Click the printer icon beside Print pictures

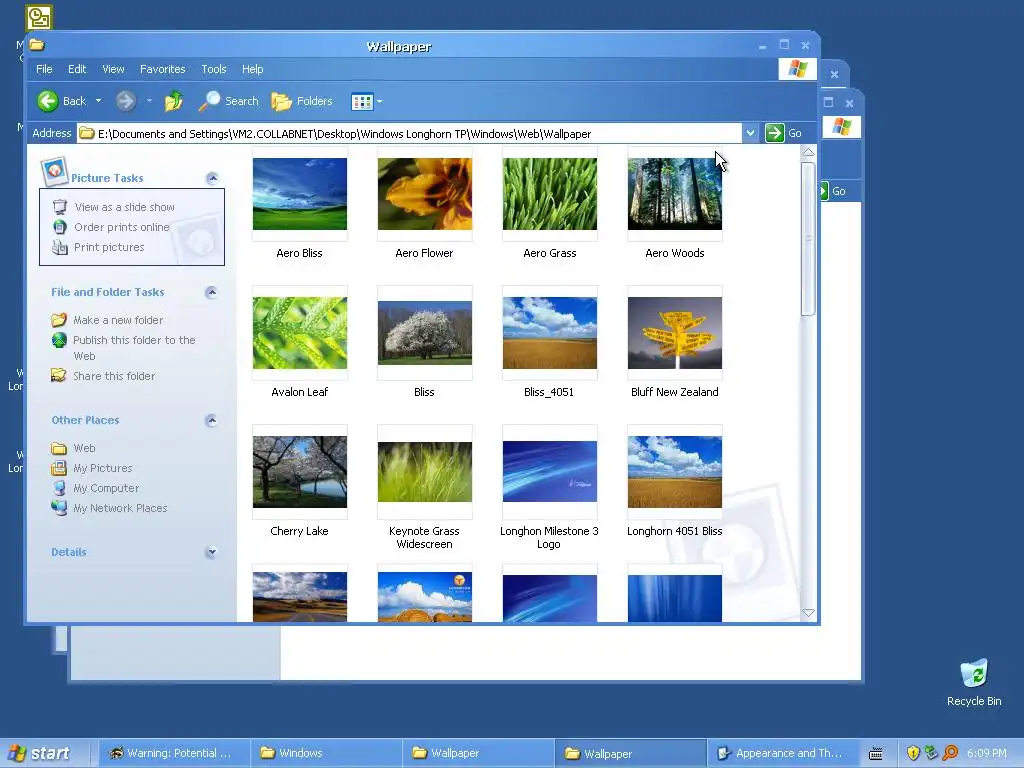tap(59, 248)
